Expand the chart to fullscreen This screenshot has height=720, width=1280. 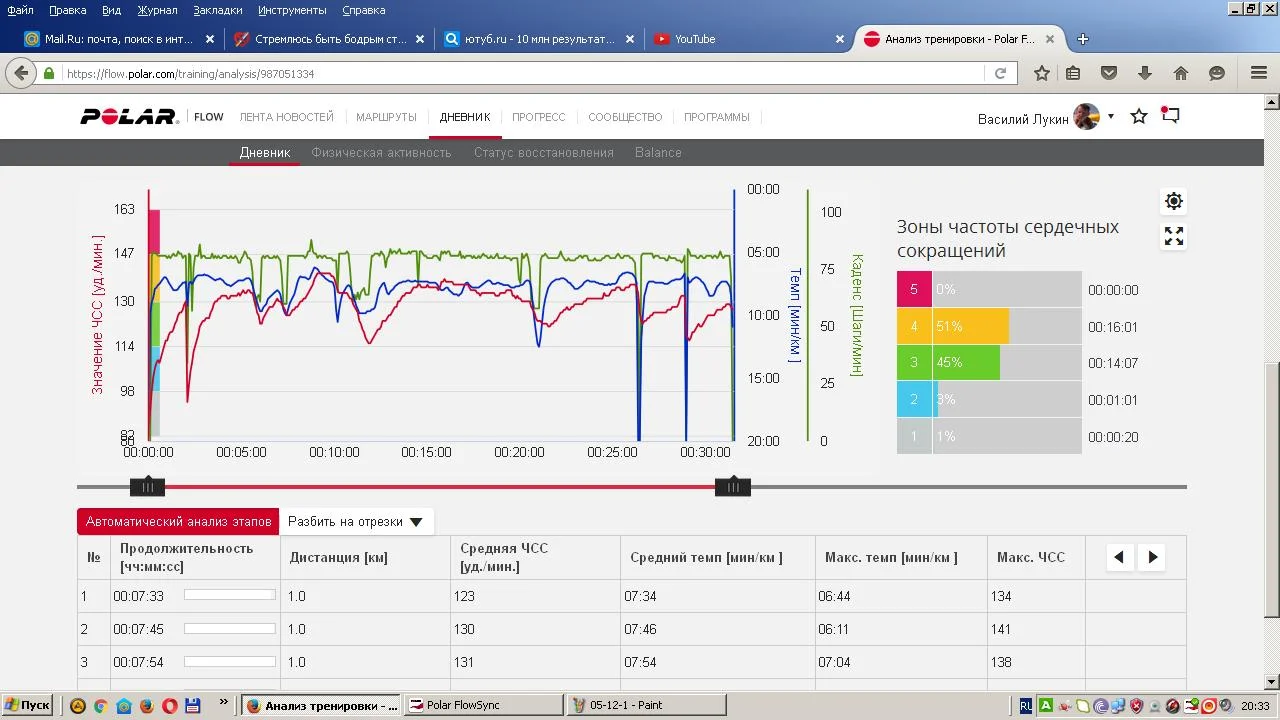pos(1174,237)
